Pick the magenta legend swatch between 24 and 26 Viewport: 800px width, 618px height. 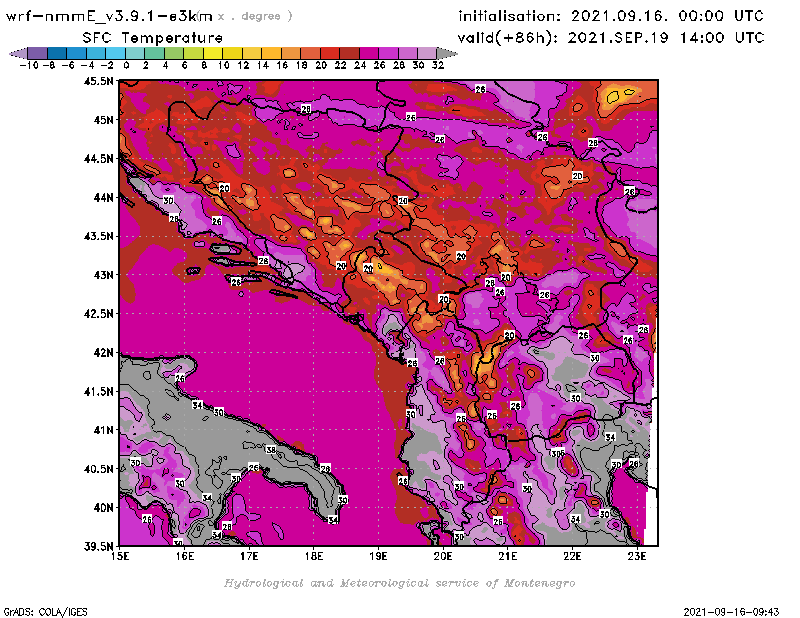tap(369, 53)
